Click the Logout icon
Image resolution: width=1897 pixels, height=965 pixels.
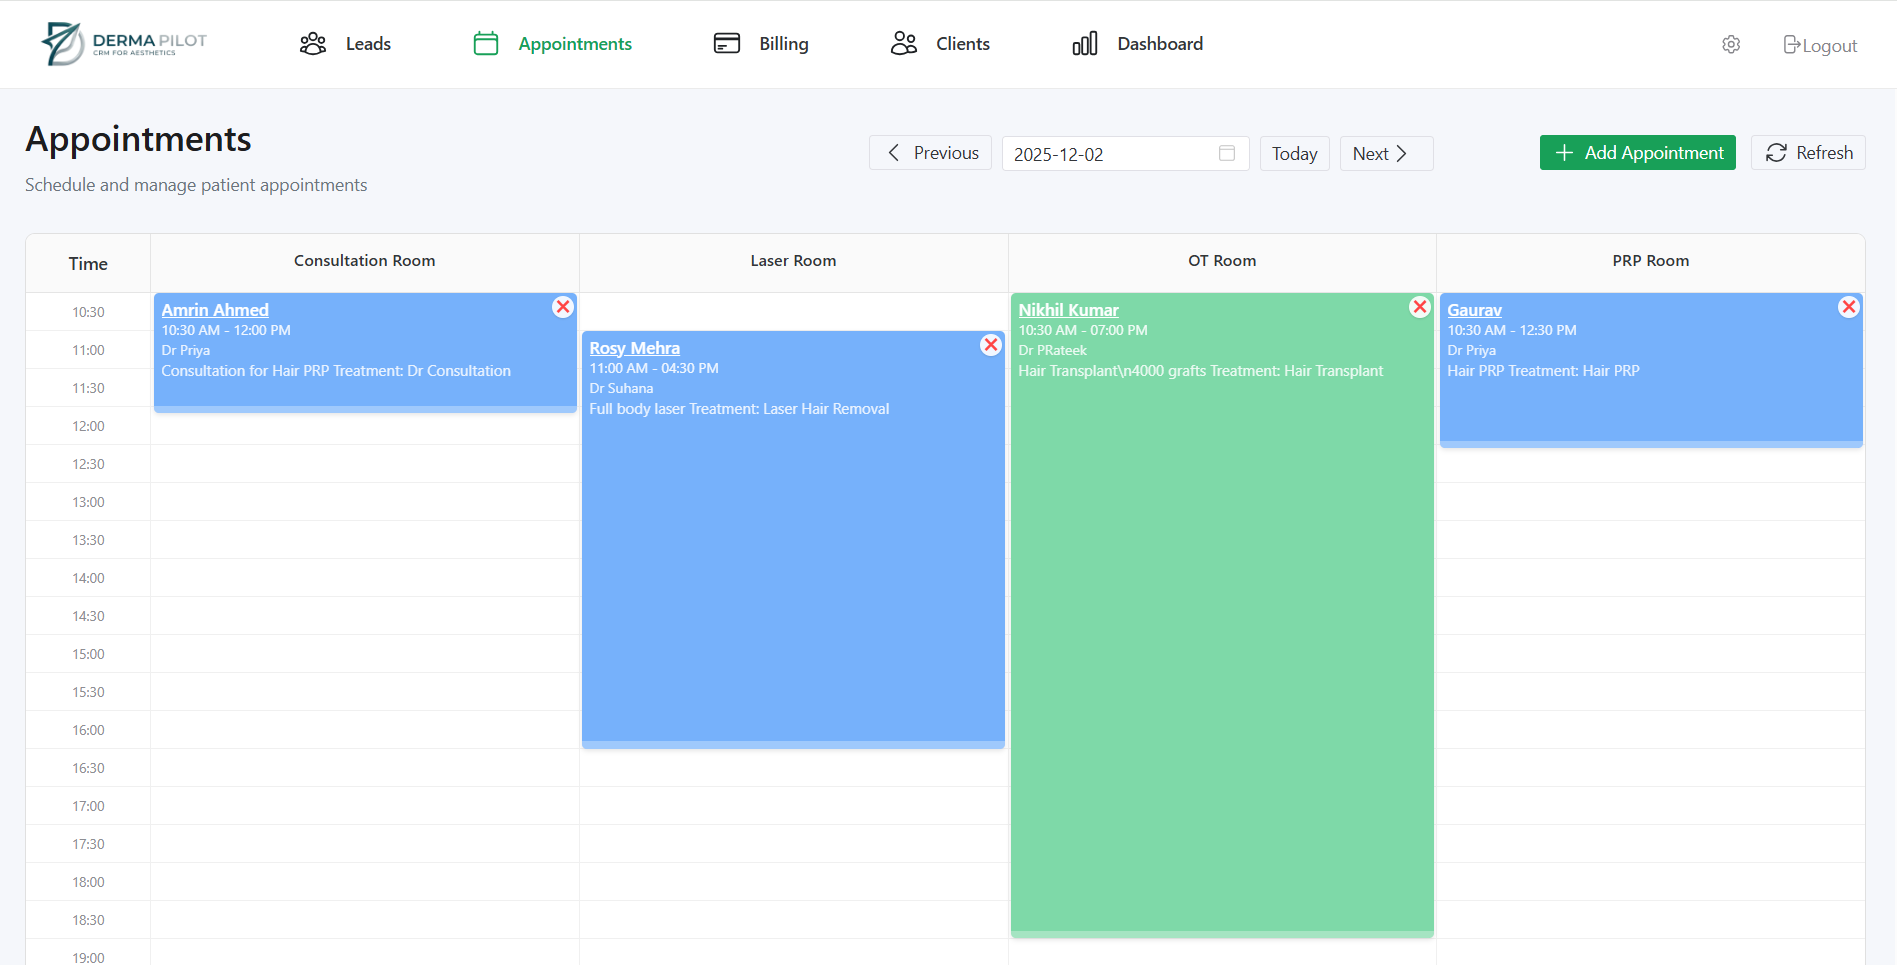(x=1790, y=44)
